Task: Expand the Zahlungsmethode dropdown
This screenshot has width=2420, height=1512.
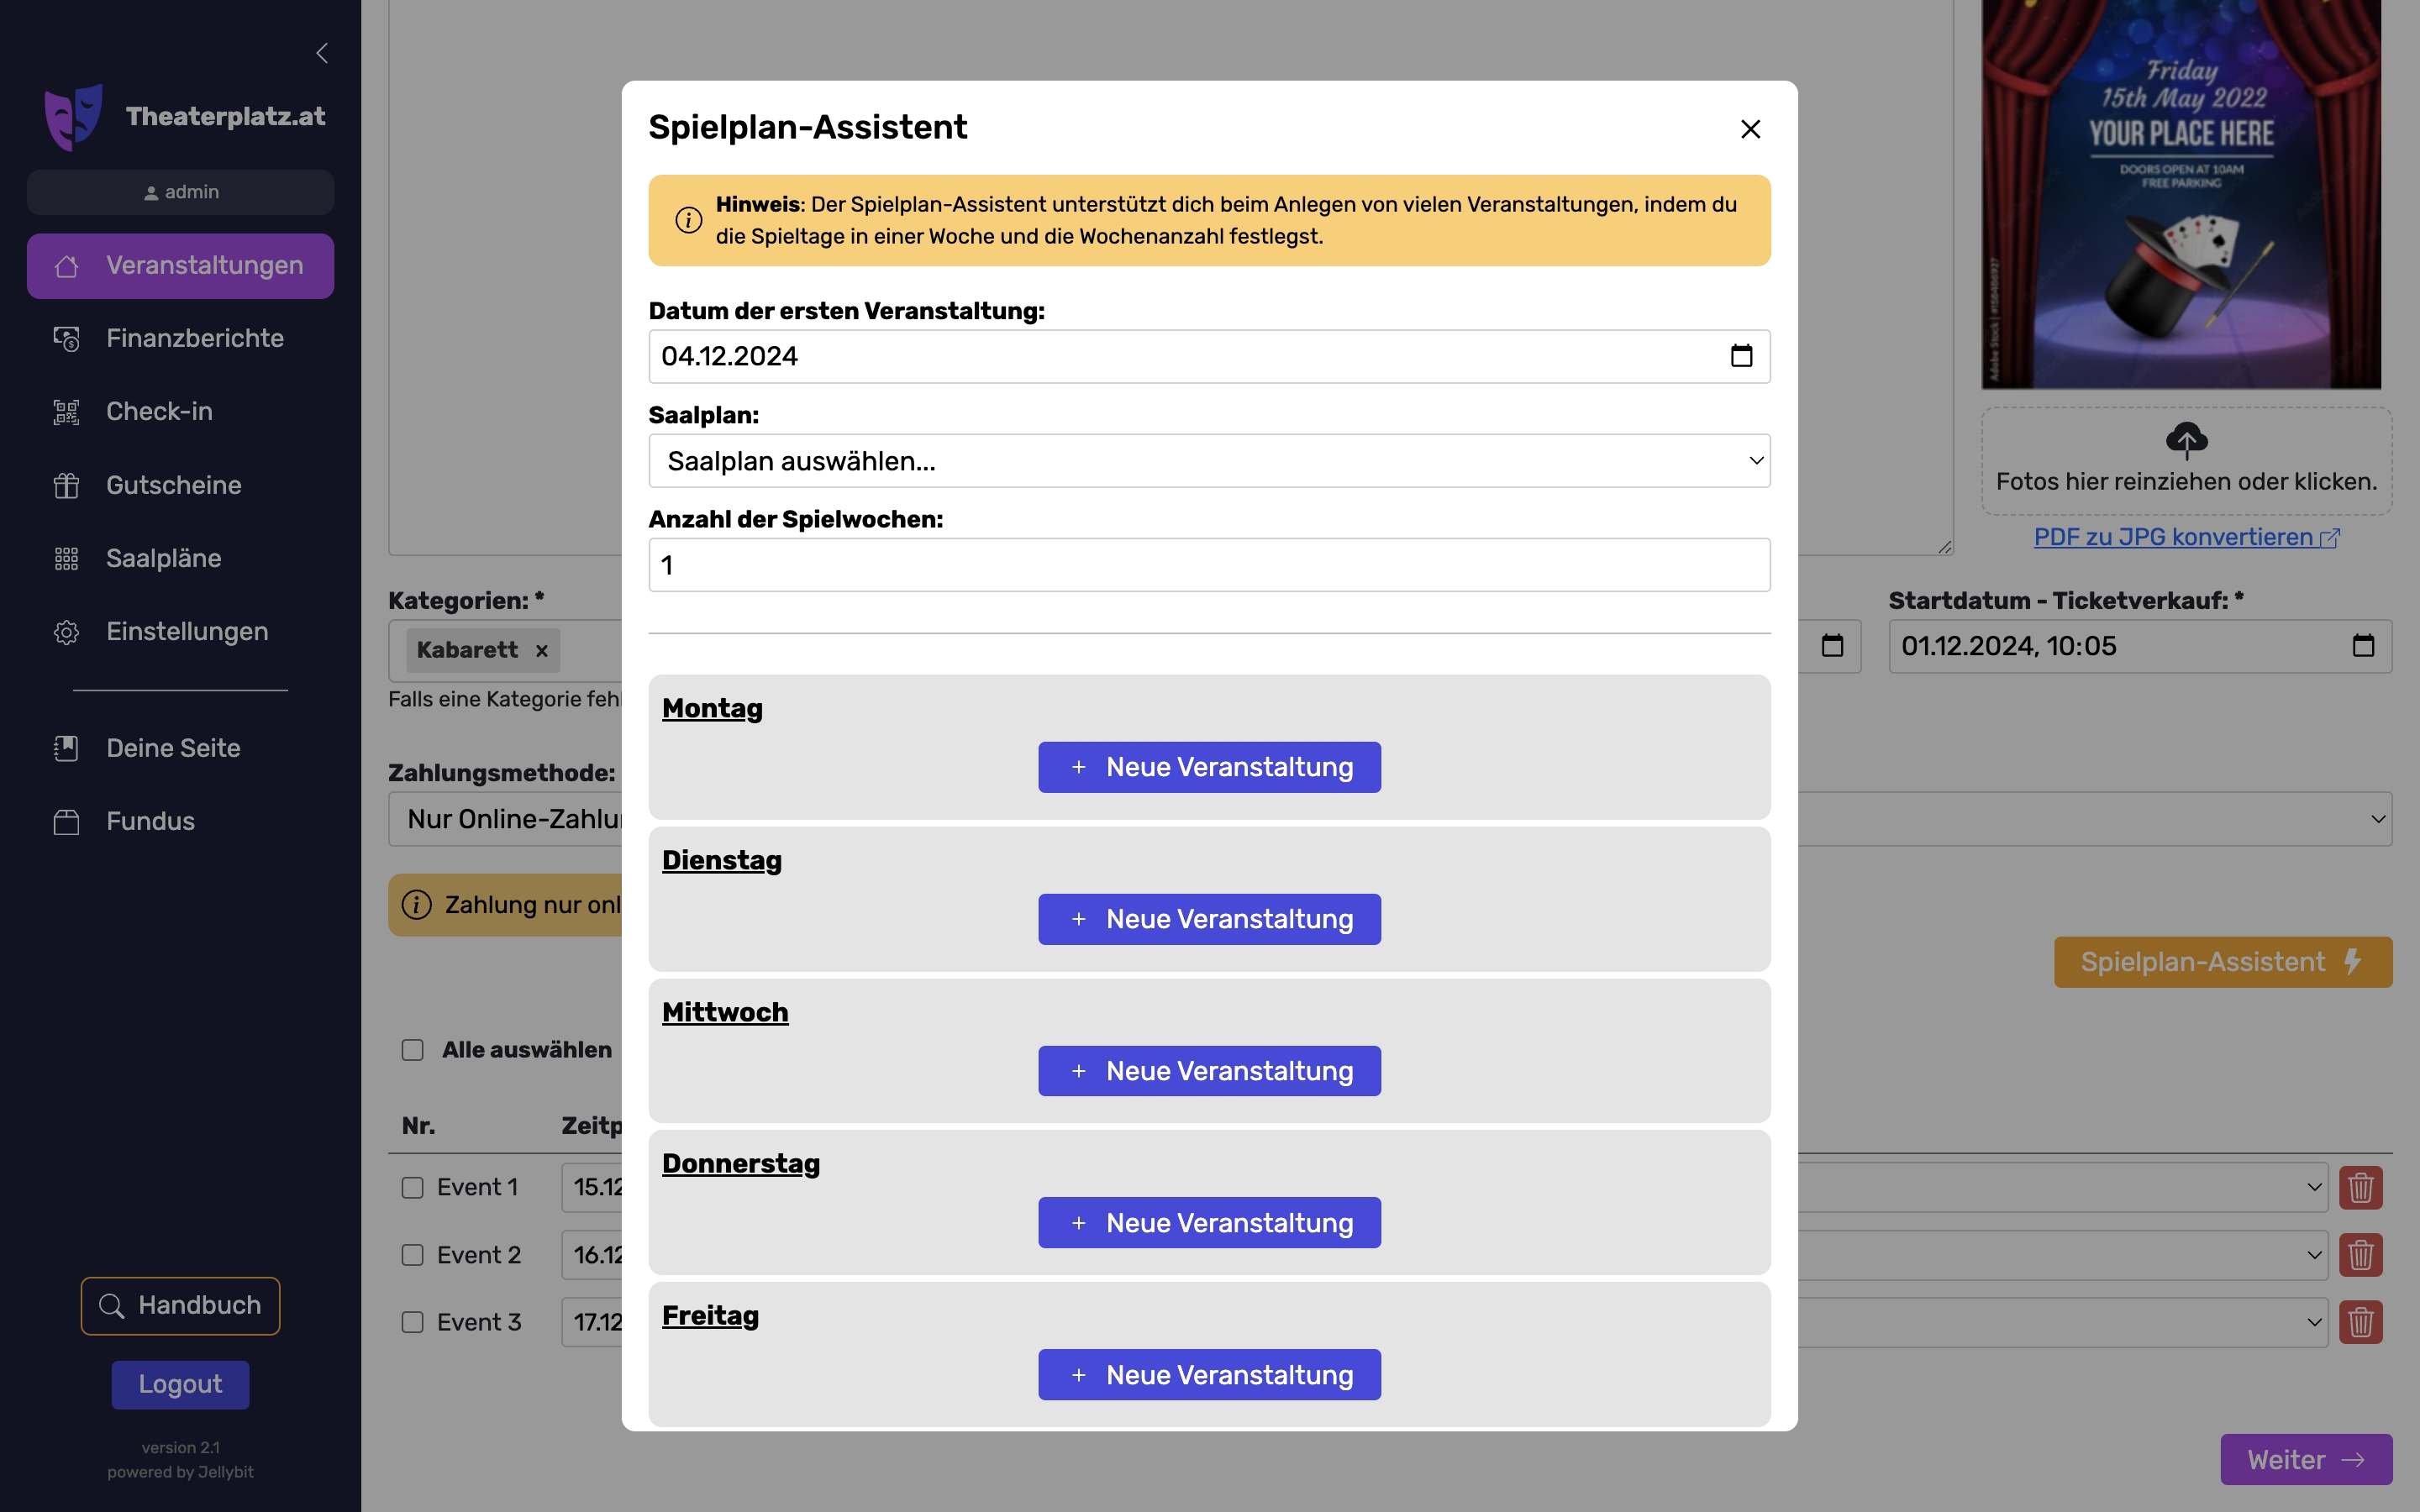Action: point(2376,819)
